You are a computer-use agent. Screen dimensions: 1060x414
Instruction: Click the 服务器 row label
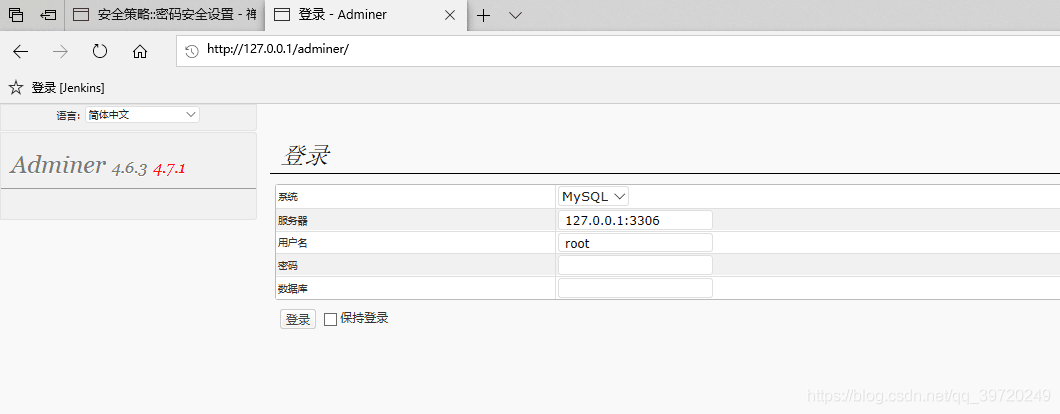click(293, 221)
